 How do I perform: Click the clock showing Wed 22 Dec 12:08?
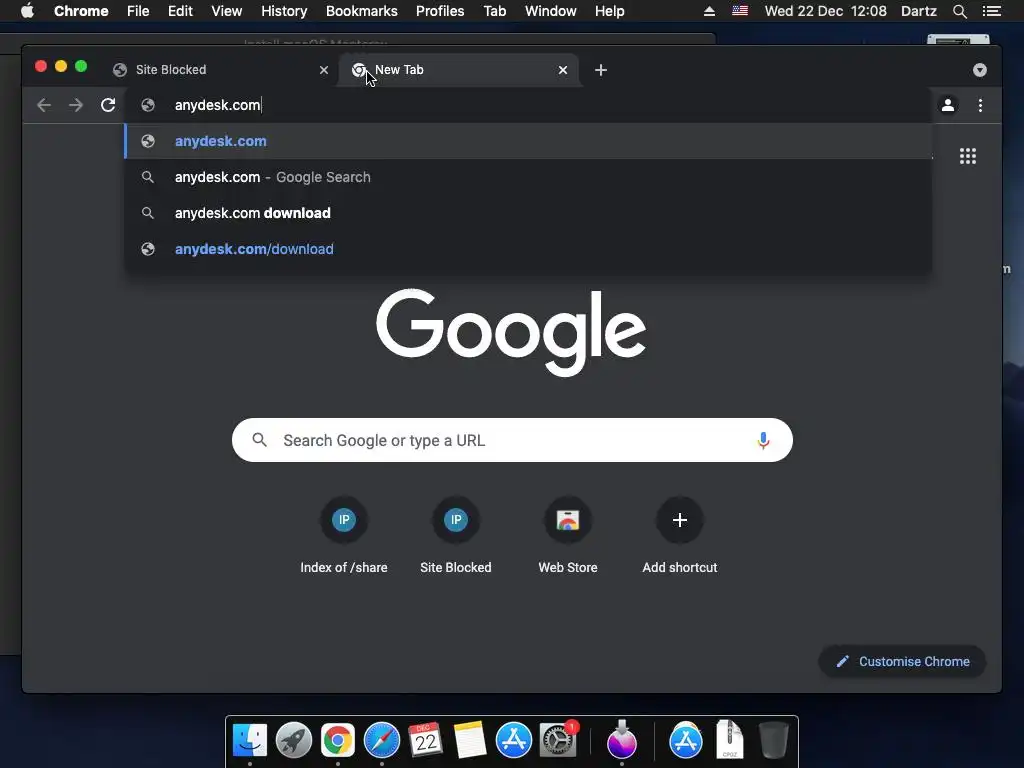[x=825, y=11]
